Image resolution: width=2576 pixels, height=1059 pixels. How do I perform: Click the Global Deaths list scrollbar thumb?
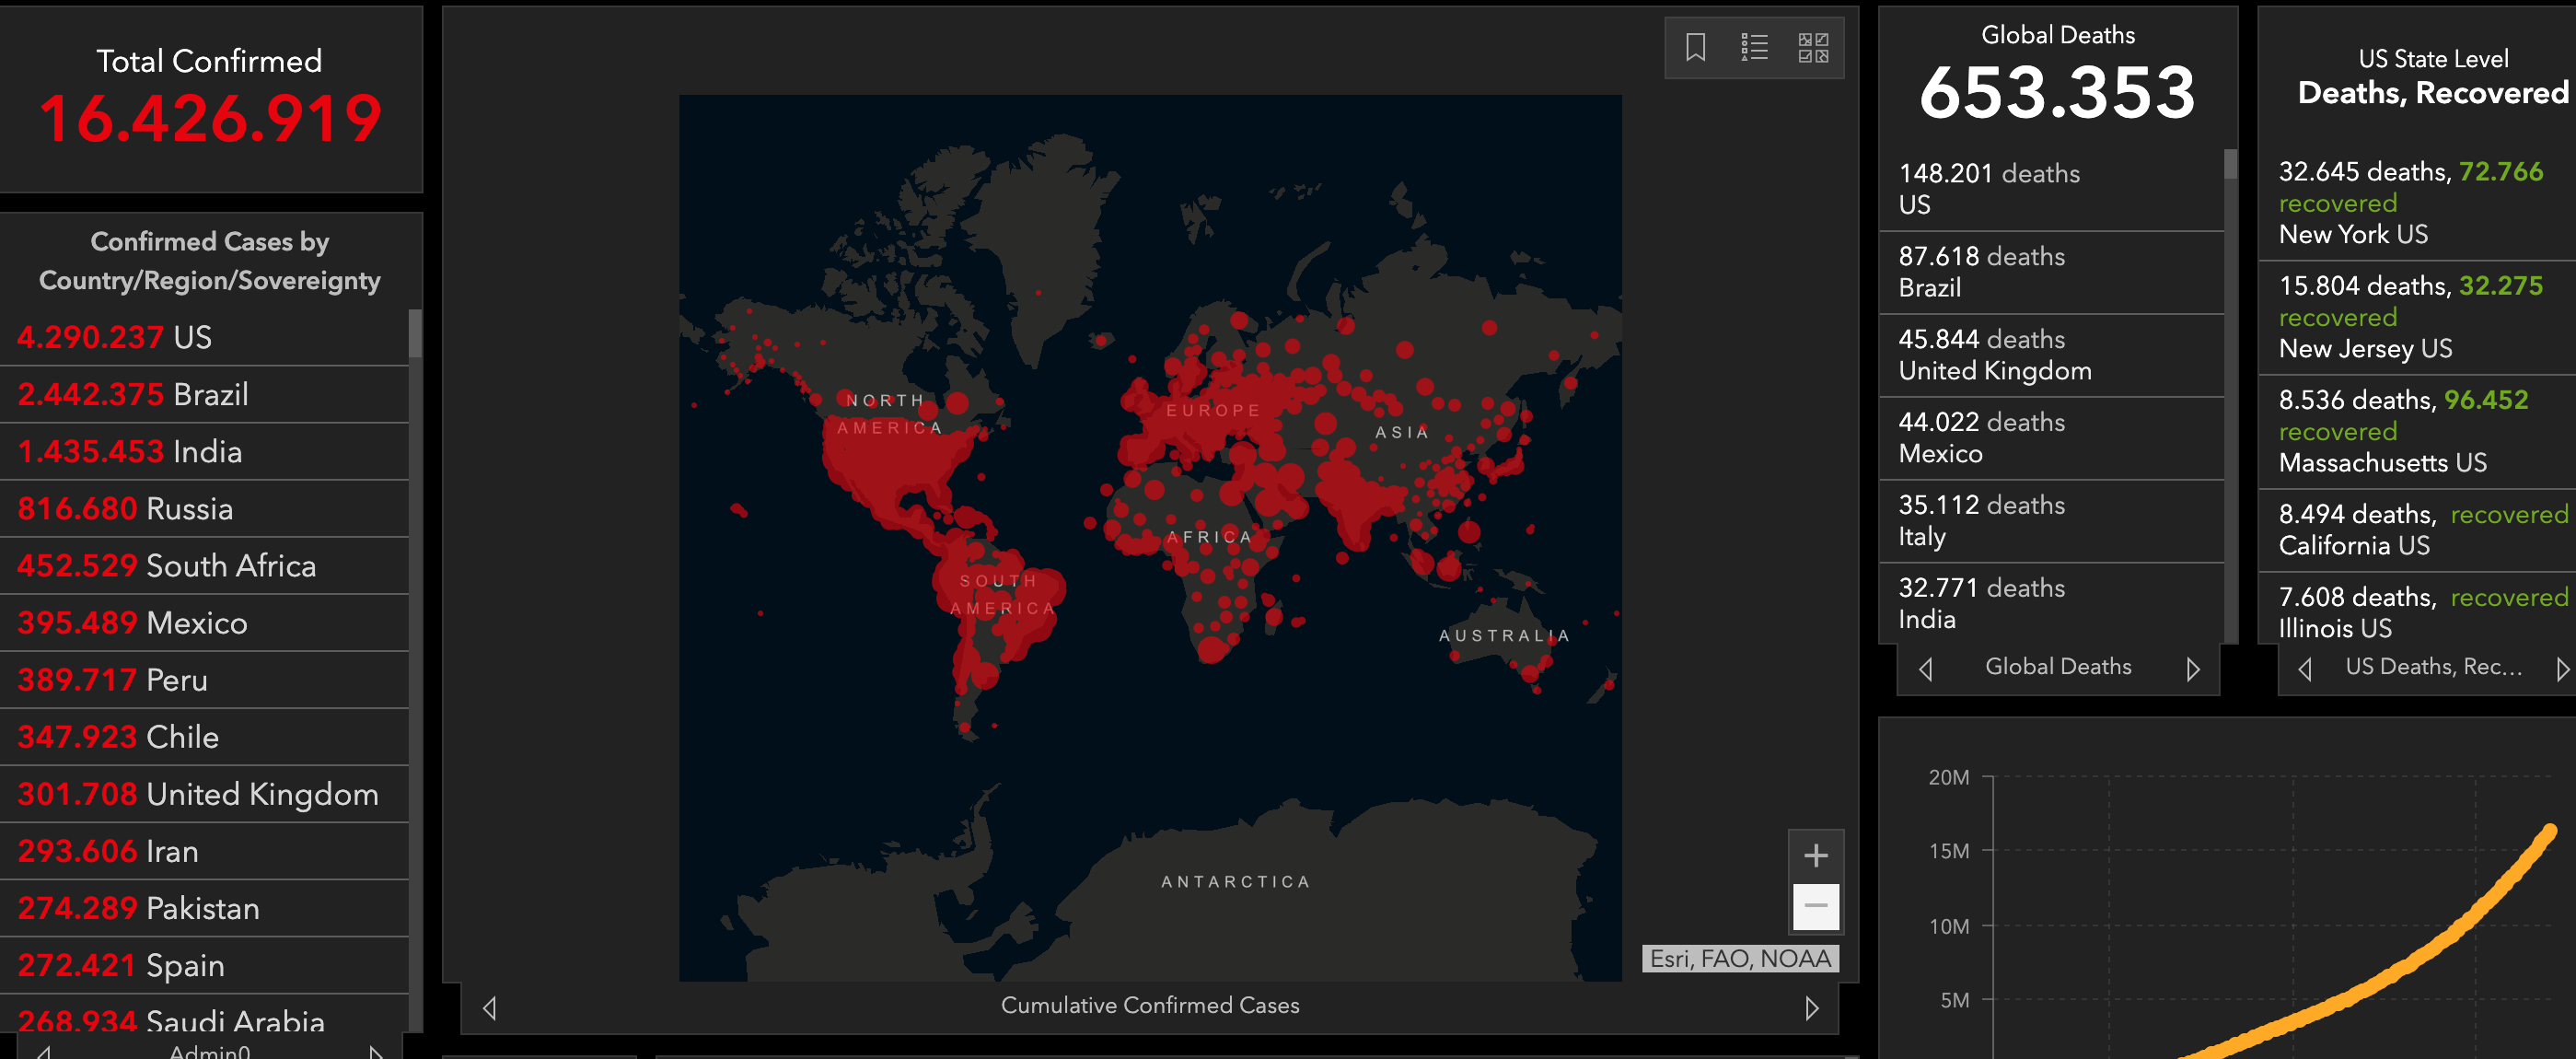tap(2229, 164)
